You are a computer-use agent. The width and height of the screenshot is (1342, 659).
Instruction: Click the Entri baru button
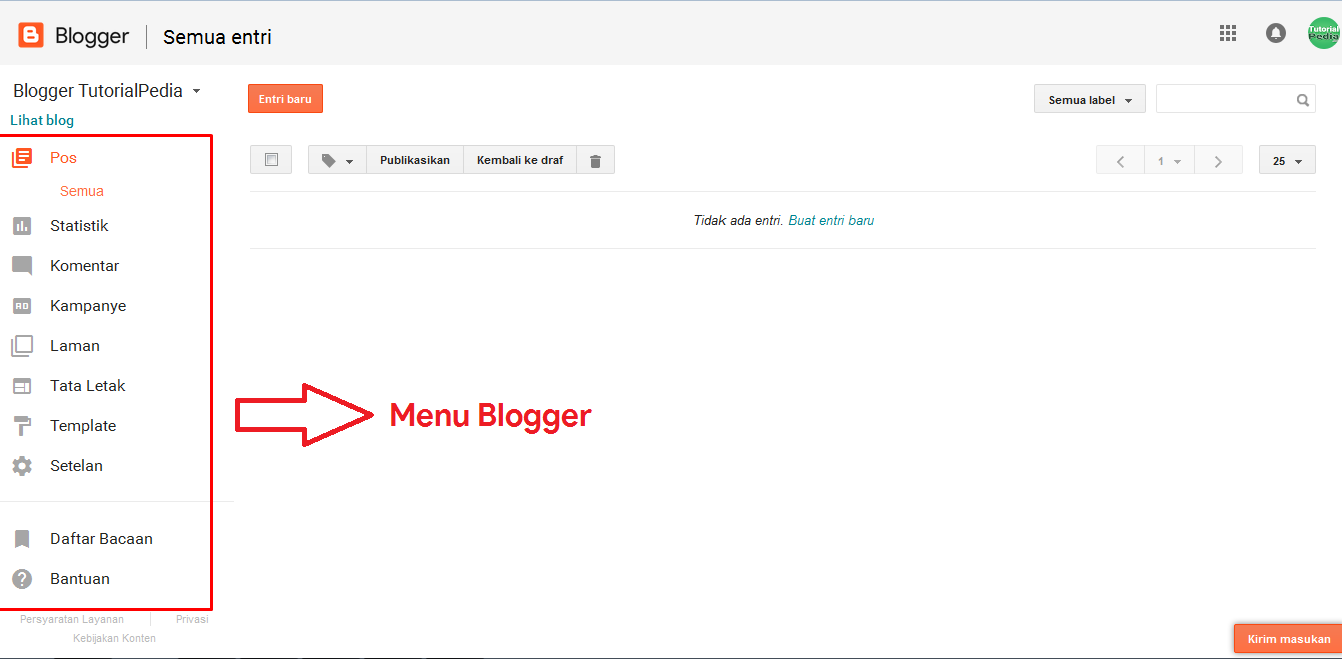pyautogui.click(x=285, y=99)
